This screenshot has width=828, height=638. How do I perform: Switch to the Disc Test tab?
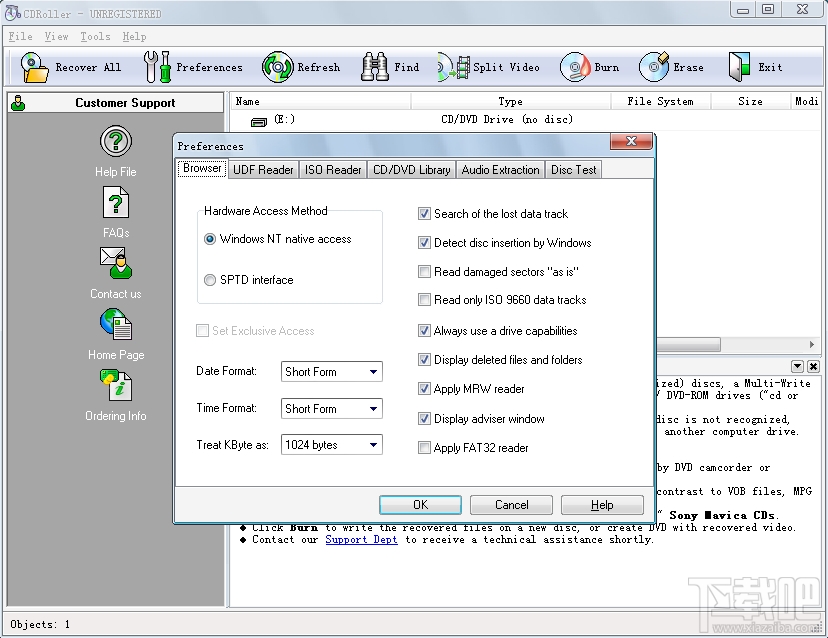pyautogui.click(x=573, y=170)
